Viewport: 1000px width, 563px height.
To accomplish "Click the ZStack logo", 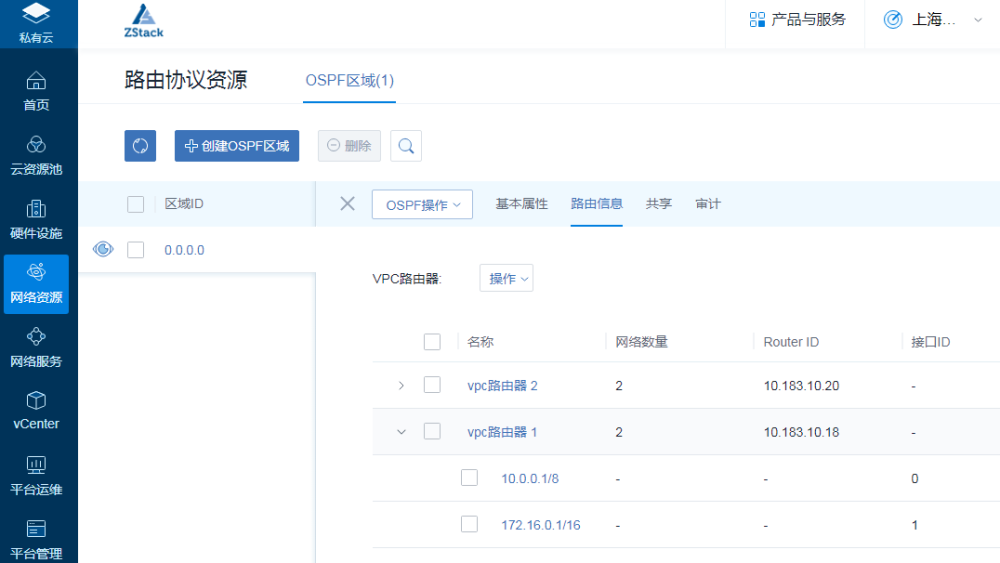I will 143,21.
